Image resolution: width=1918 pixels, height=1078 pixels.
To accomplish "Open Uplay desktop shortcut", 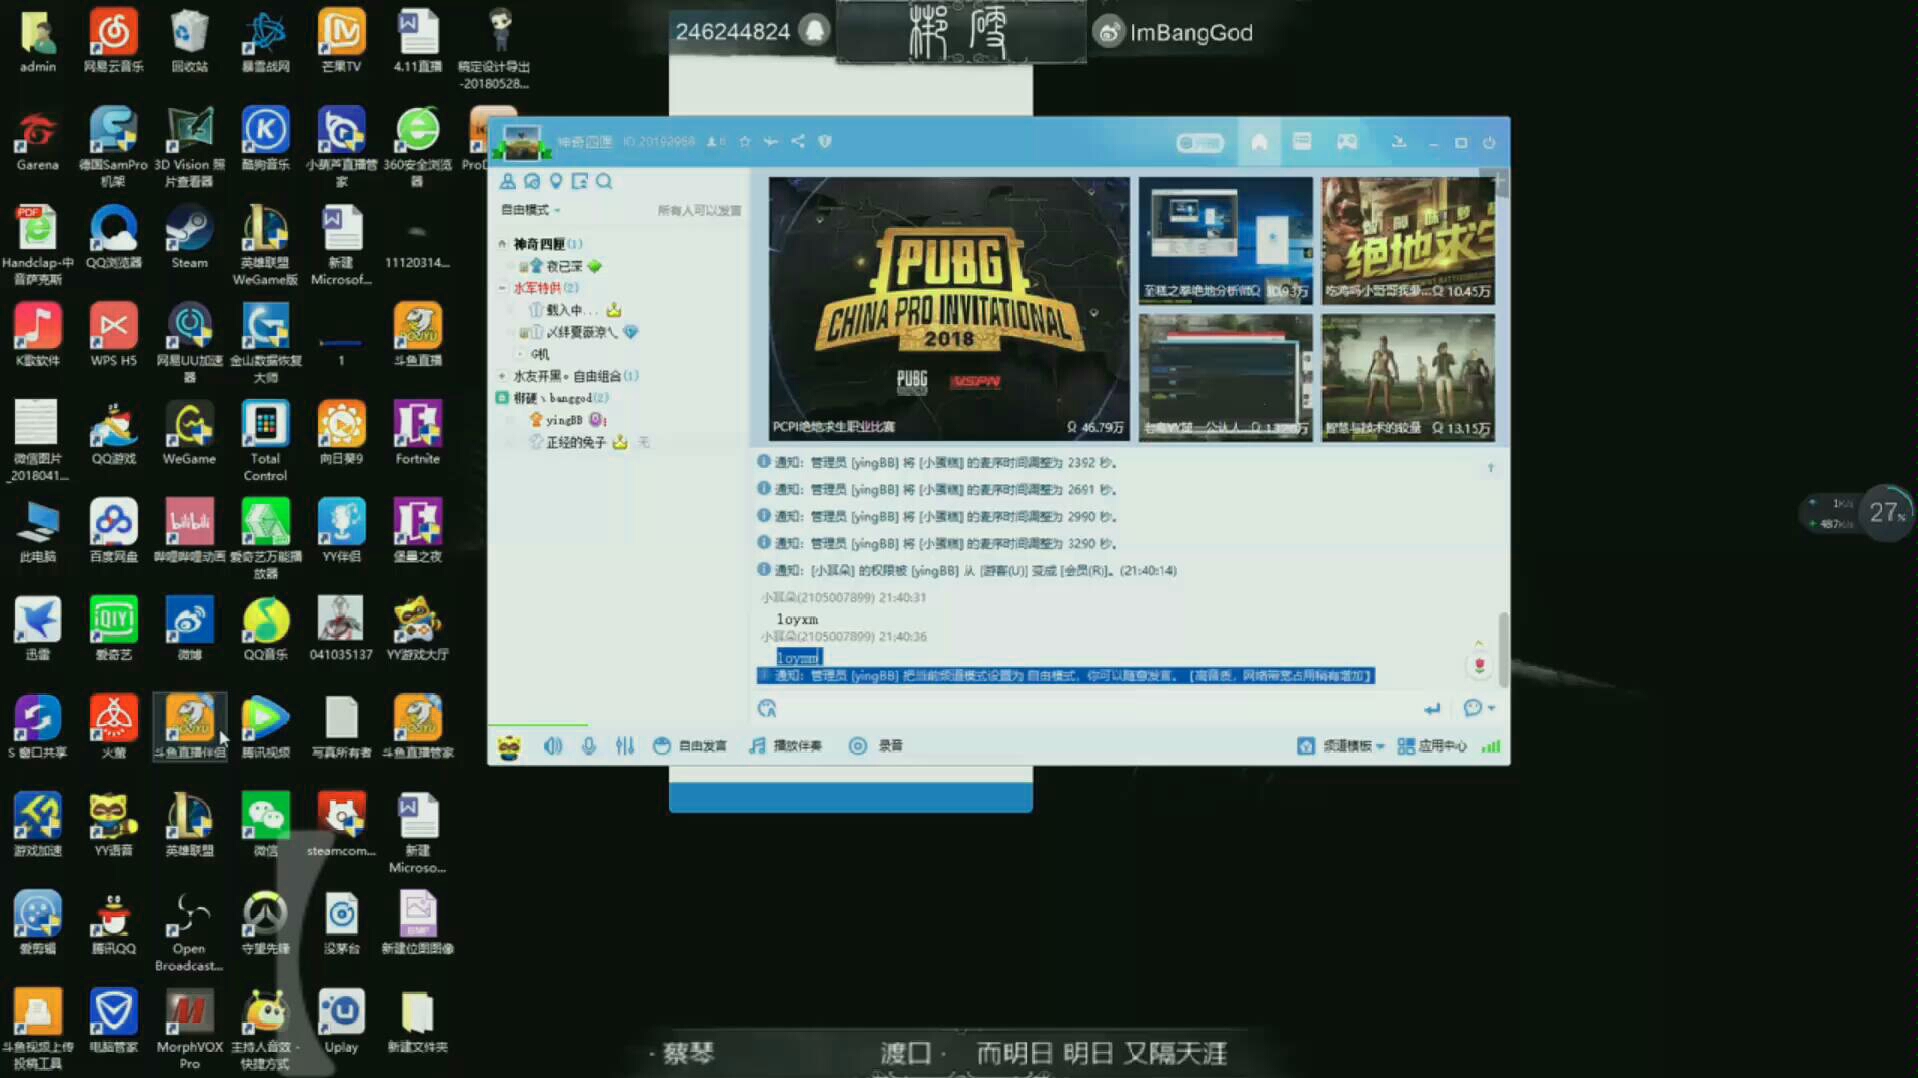I will 341,1021.
